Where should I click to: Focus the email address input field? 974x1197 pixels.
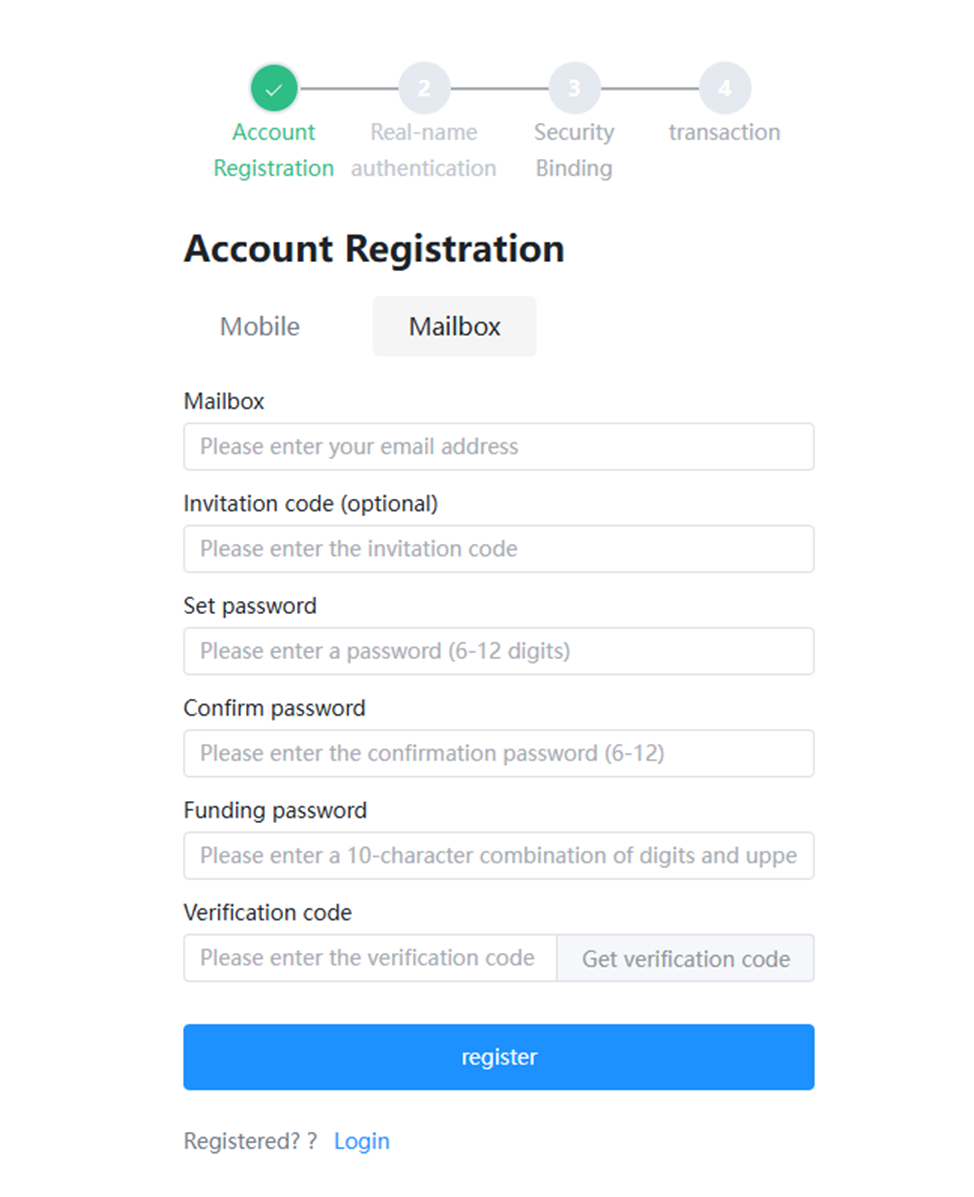click(x=498, y=447)
